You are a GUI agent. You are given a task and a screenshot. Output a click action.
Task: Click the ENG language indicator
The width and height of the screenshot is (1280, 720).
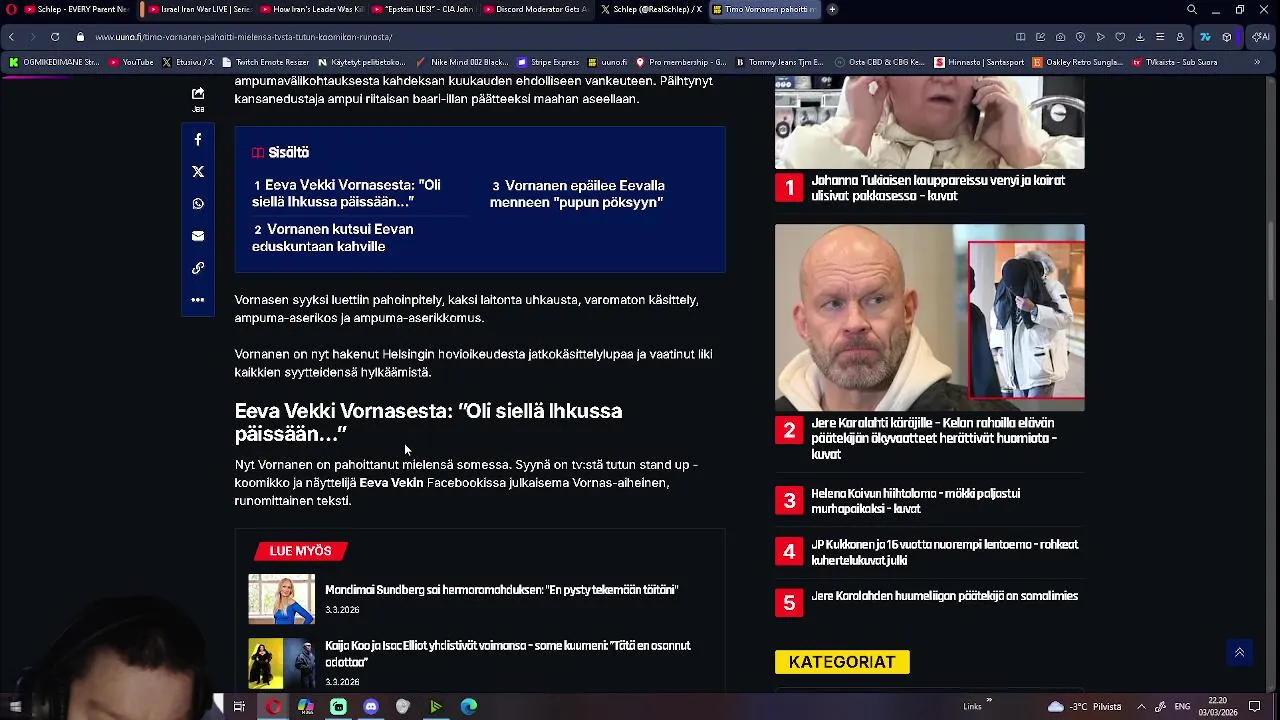pos(1182,707)
